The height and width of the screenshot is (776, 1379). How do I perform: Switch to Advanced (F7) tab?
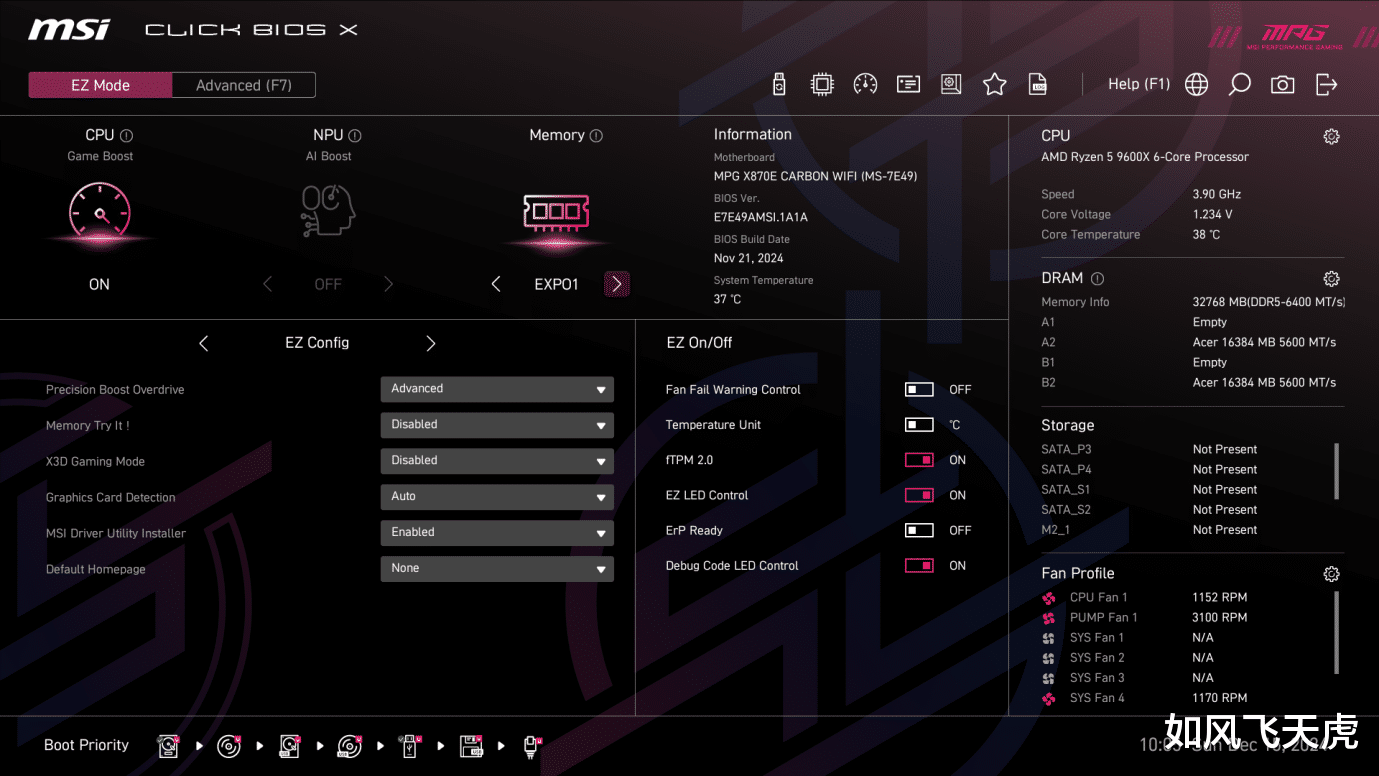click(x=244, y=85)
